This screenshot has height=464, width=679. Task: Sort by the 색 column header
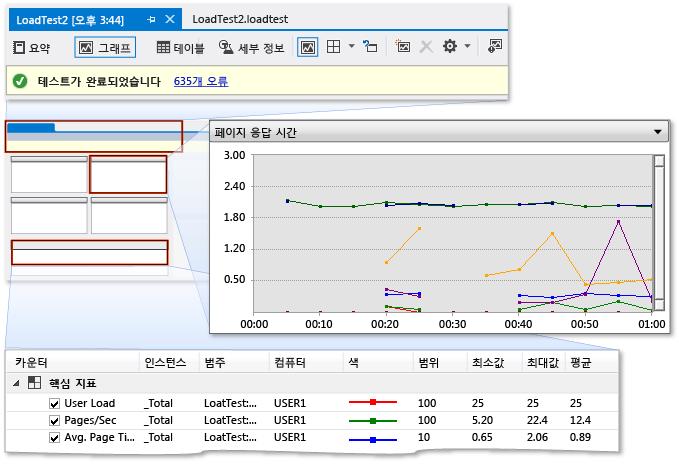(x=378, y=362)
